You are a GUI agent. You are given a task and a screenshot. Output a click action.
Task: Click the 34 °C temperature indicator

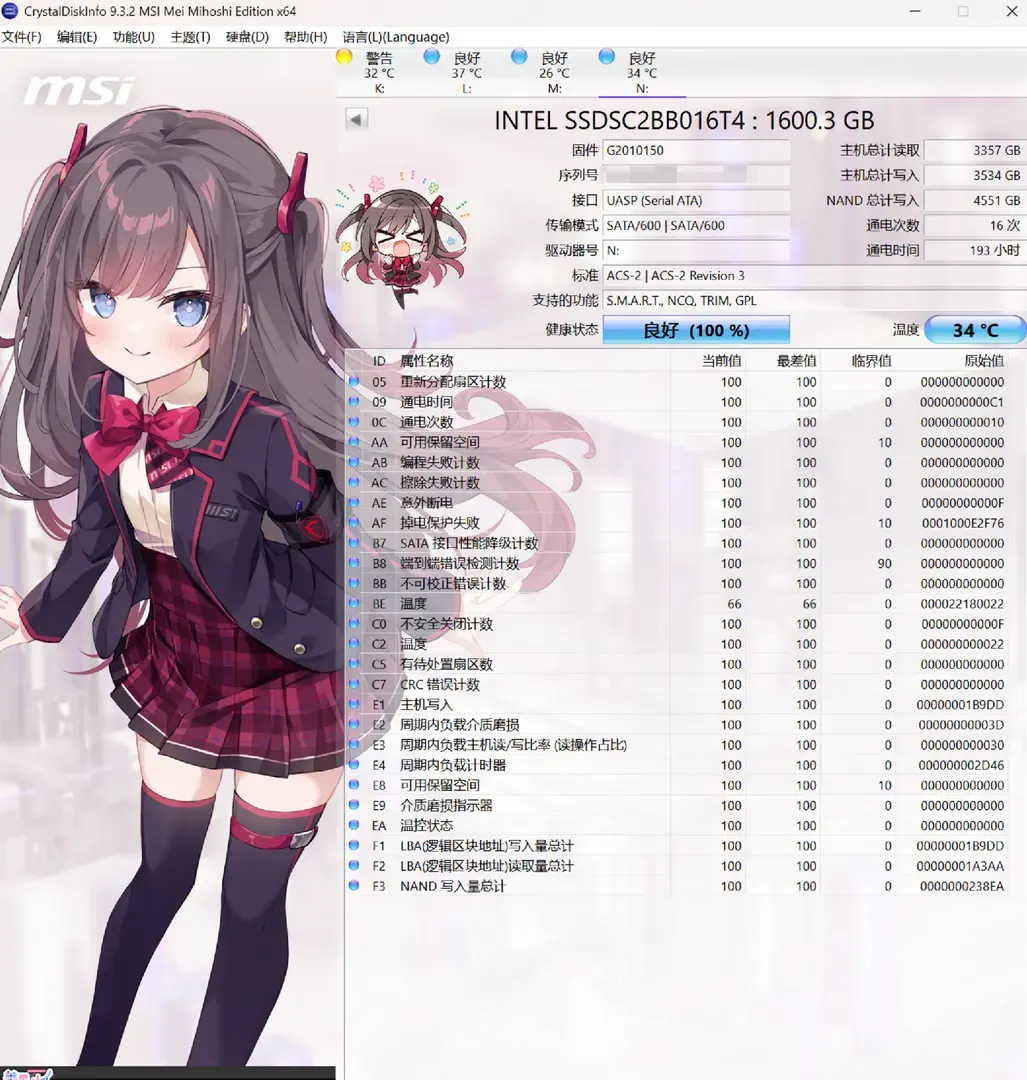(x=975, y=330)
